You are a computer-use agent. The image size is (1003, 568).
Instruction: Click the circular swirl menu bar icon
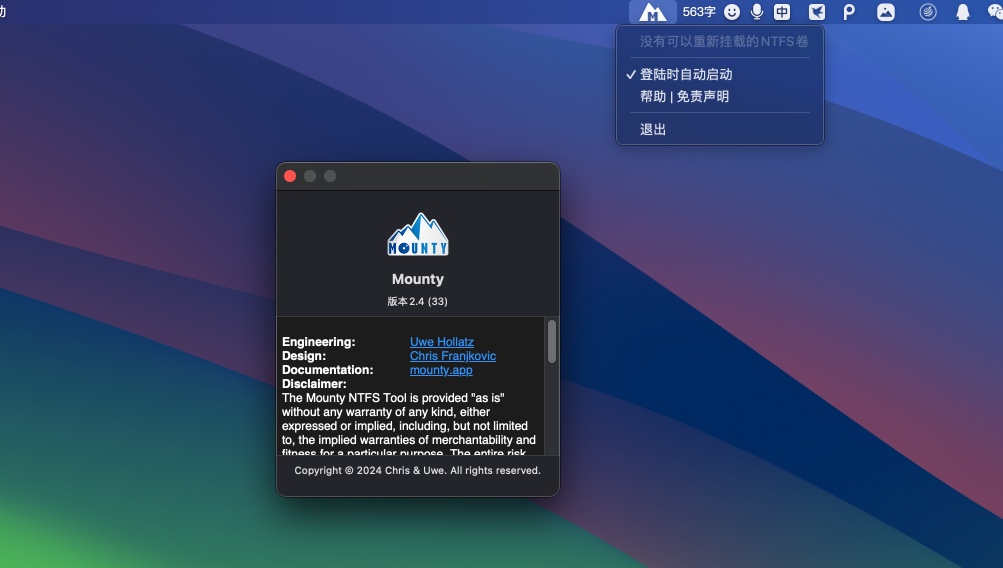pyautogui.click(x=928, y=12)
